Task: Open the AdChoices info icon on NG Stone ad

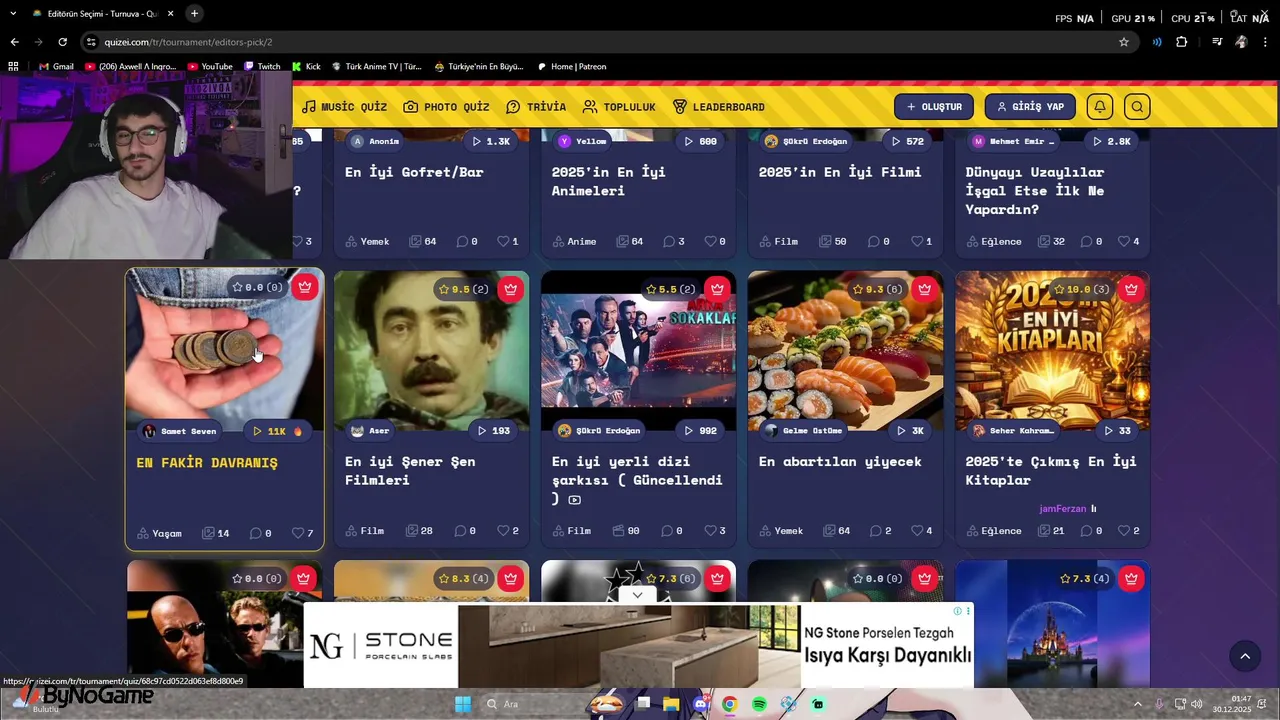Action: (957, 611)
